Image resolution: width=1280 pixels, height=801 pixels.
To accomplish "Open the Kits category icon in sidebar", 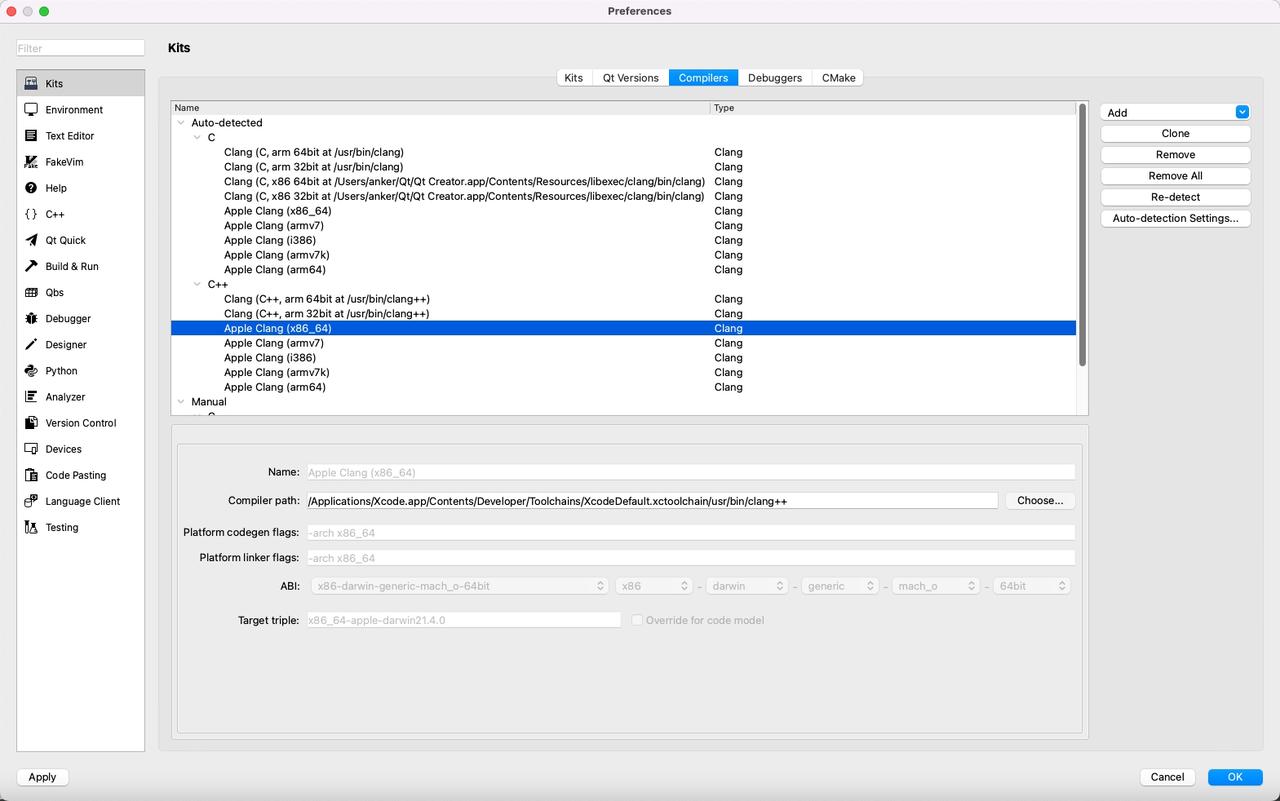I will 31,84.
